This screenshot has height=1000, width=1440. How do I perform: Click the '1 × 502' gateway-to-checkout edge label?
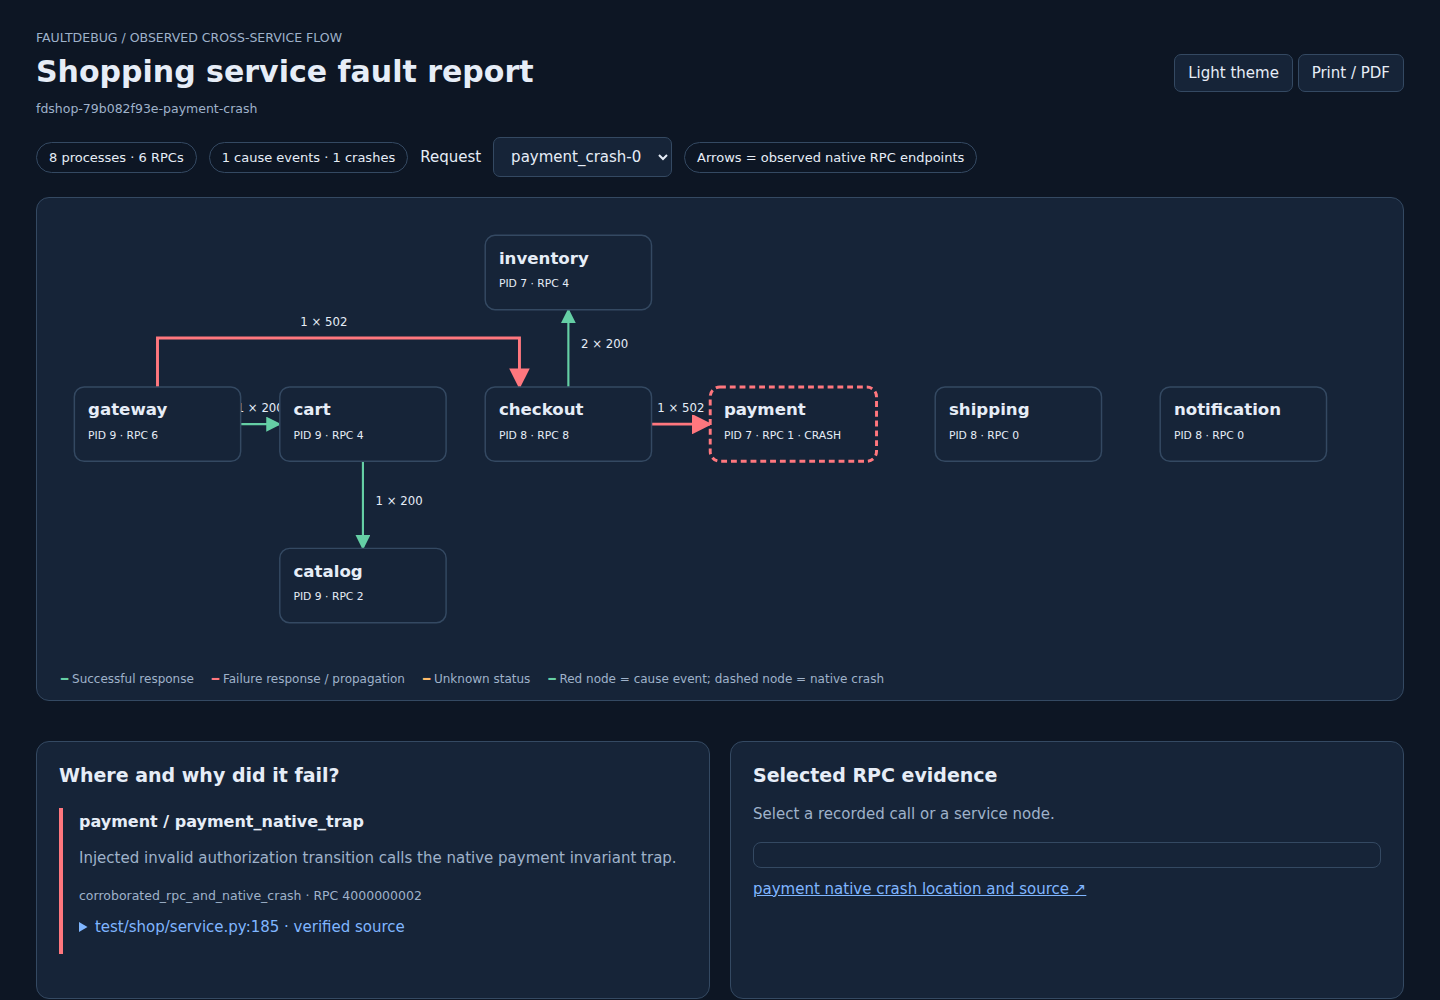coord(324,322)
